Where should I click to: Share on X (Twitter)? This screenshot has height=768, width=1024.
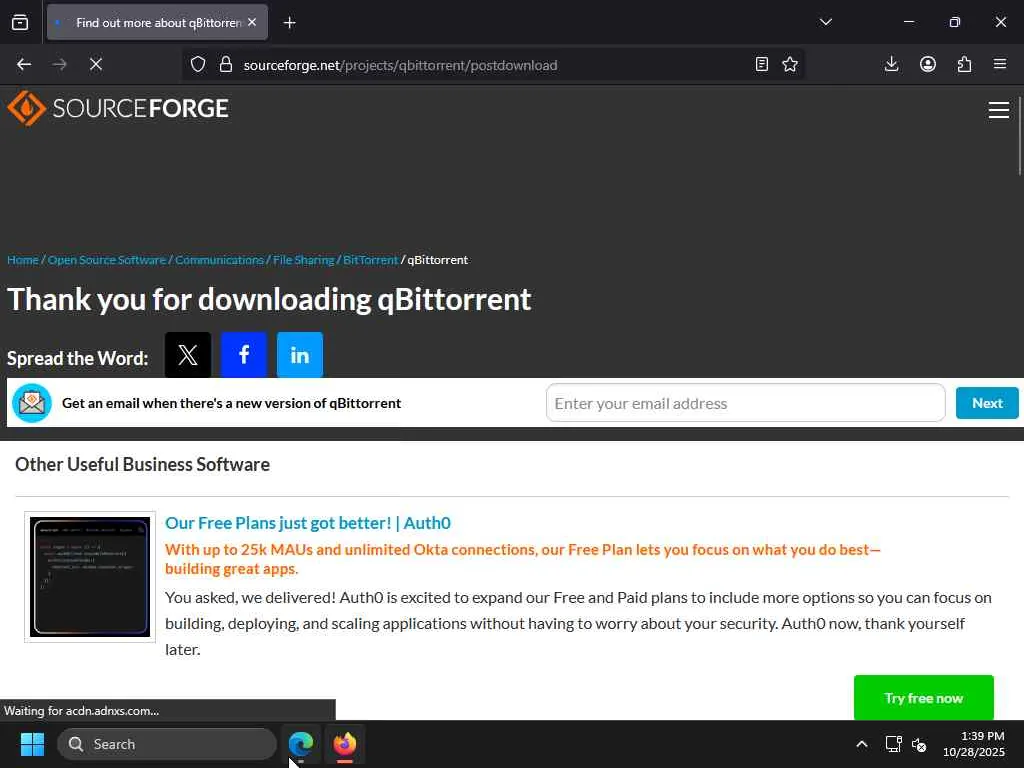click(x=188, y=355)
